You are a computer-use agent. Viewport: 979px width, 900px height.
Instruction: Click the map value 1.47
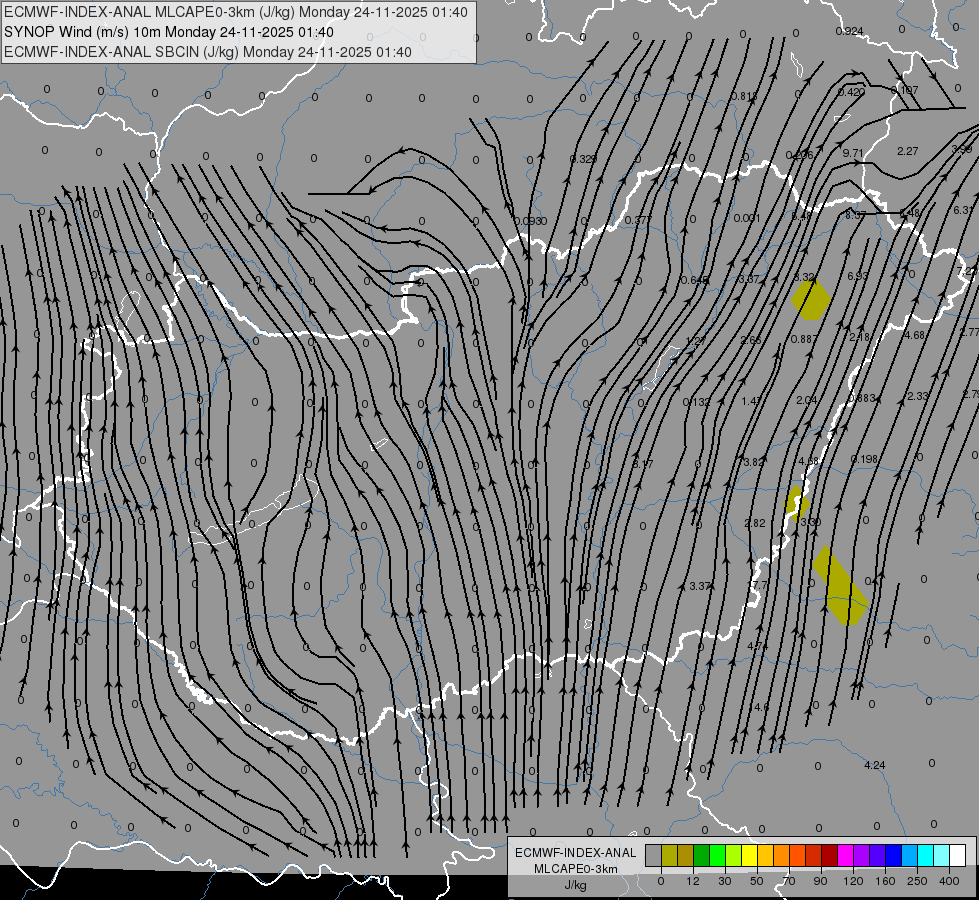click(x=752, y=400)
